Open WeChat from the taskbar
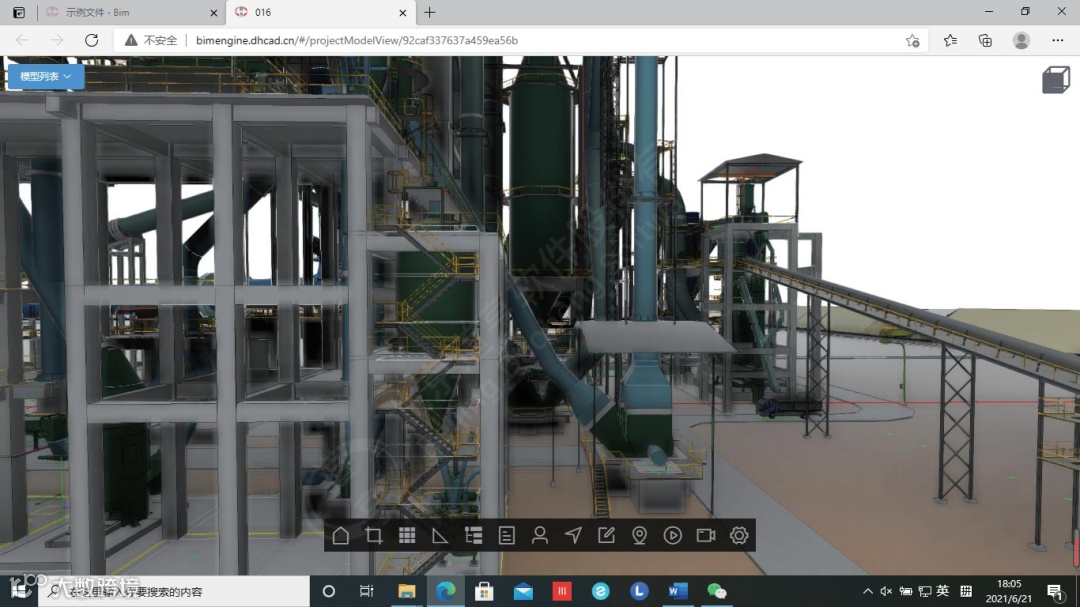Viewport: 1080px width, 607px height. [x=717, y=591]
